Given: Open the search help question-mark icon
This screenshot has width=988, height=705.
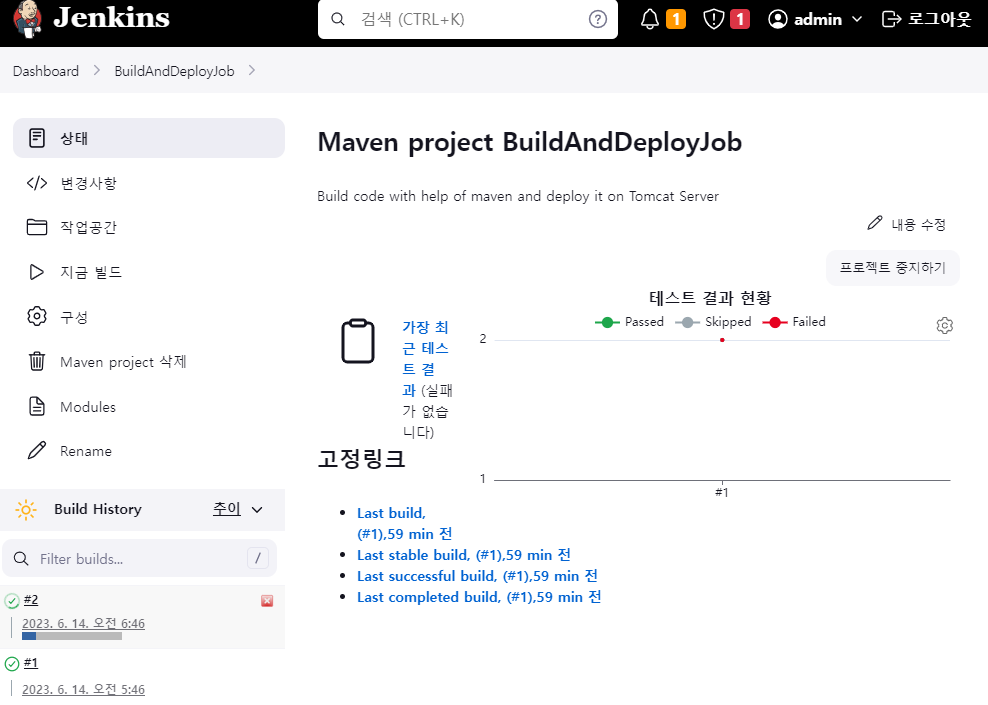Looking at the screenshot, I should pos(597,19).
